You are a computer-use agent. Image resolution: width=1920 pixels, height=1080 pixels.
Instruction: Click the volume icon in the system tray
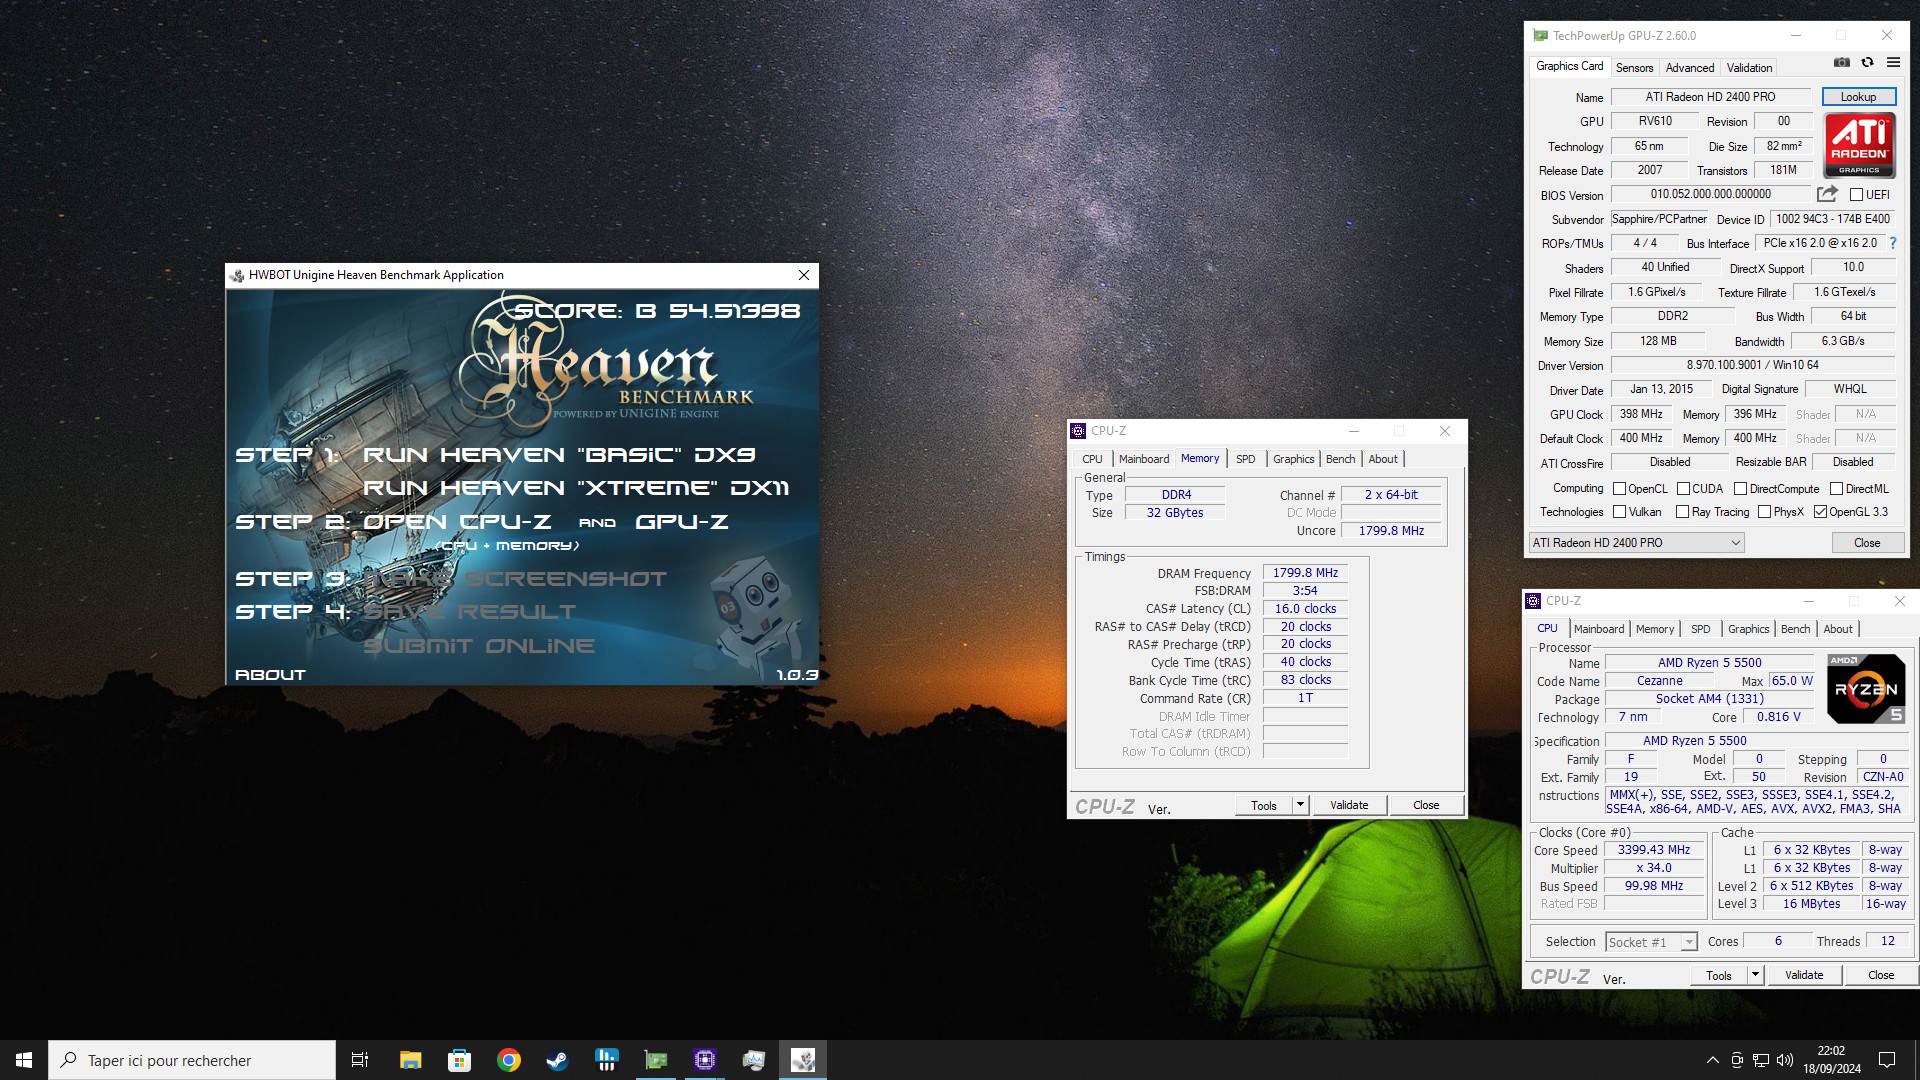click(1784, 1060)
